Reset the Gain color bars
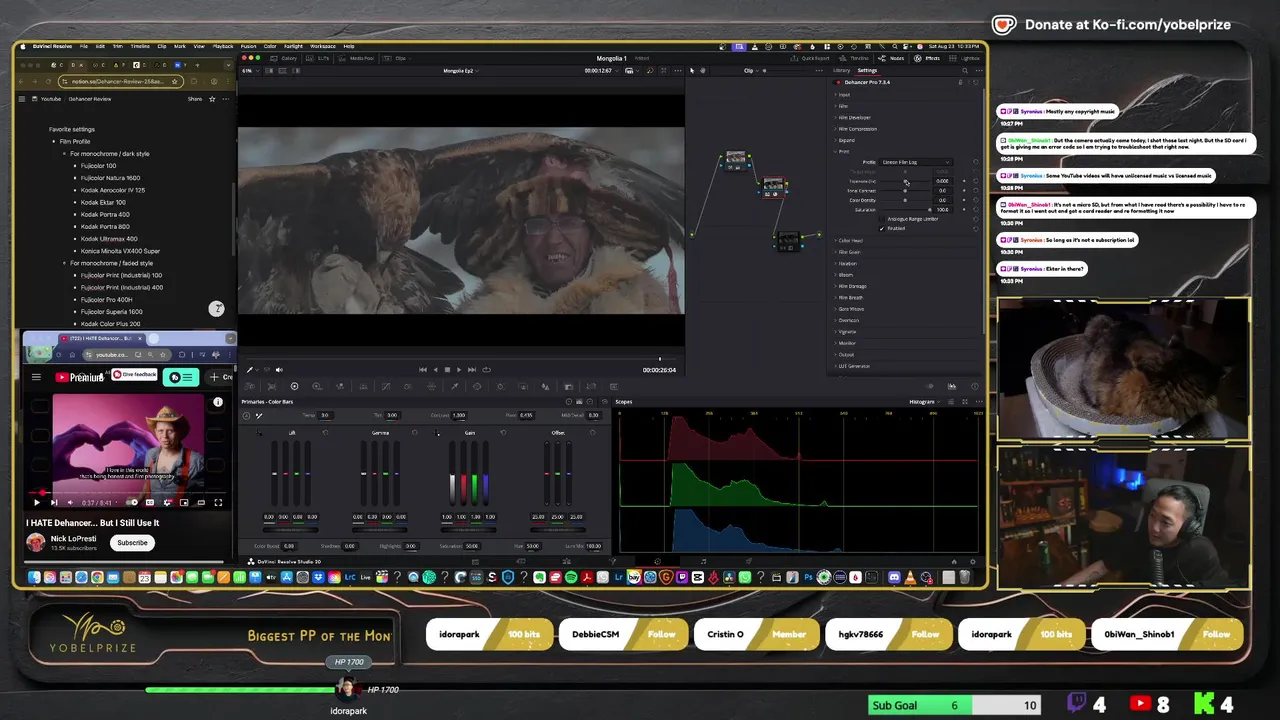The width and height of the screenshot is (1280, 720). pos(503,433)
